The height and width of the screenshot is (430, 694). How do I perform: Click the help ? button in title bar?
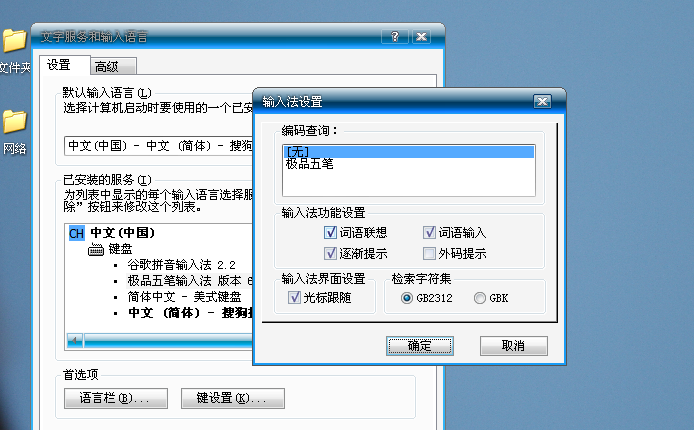click(394, 37)
